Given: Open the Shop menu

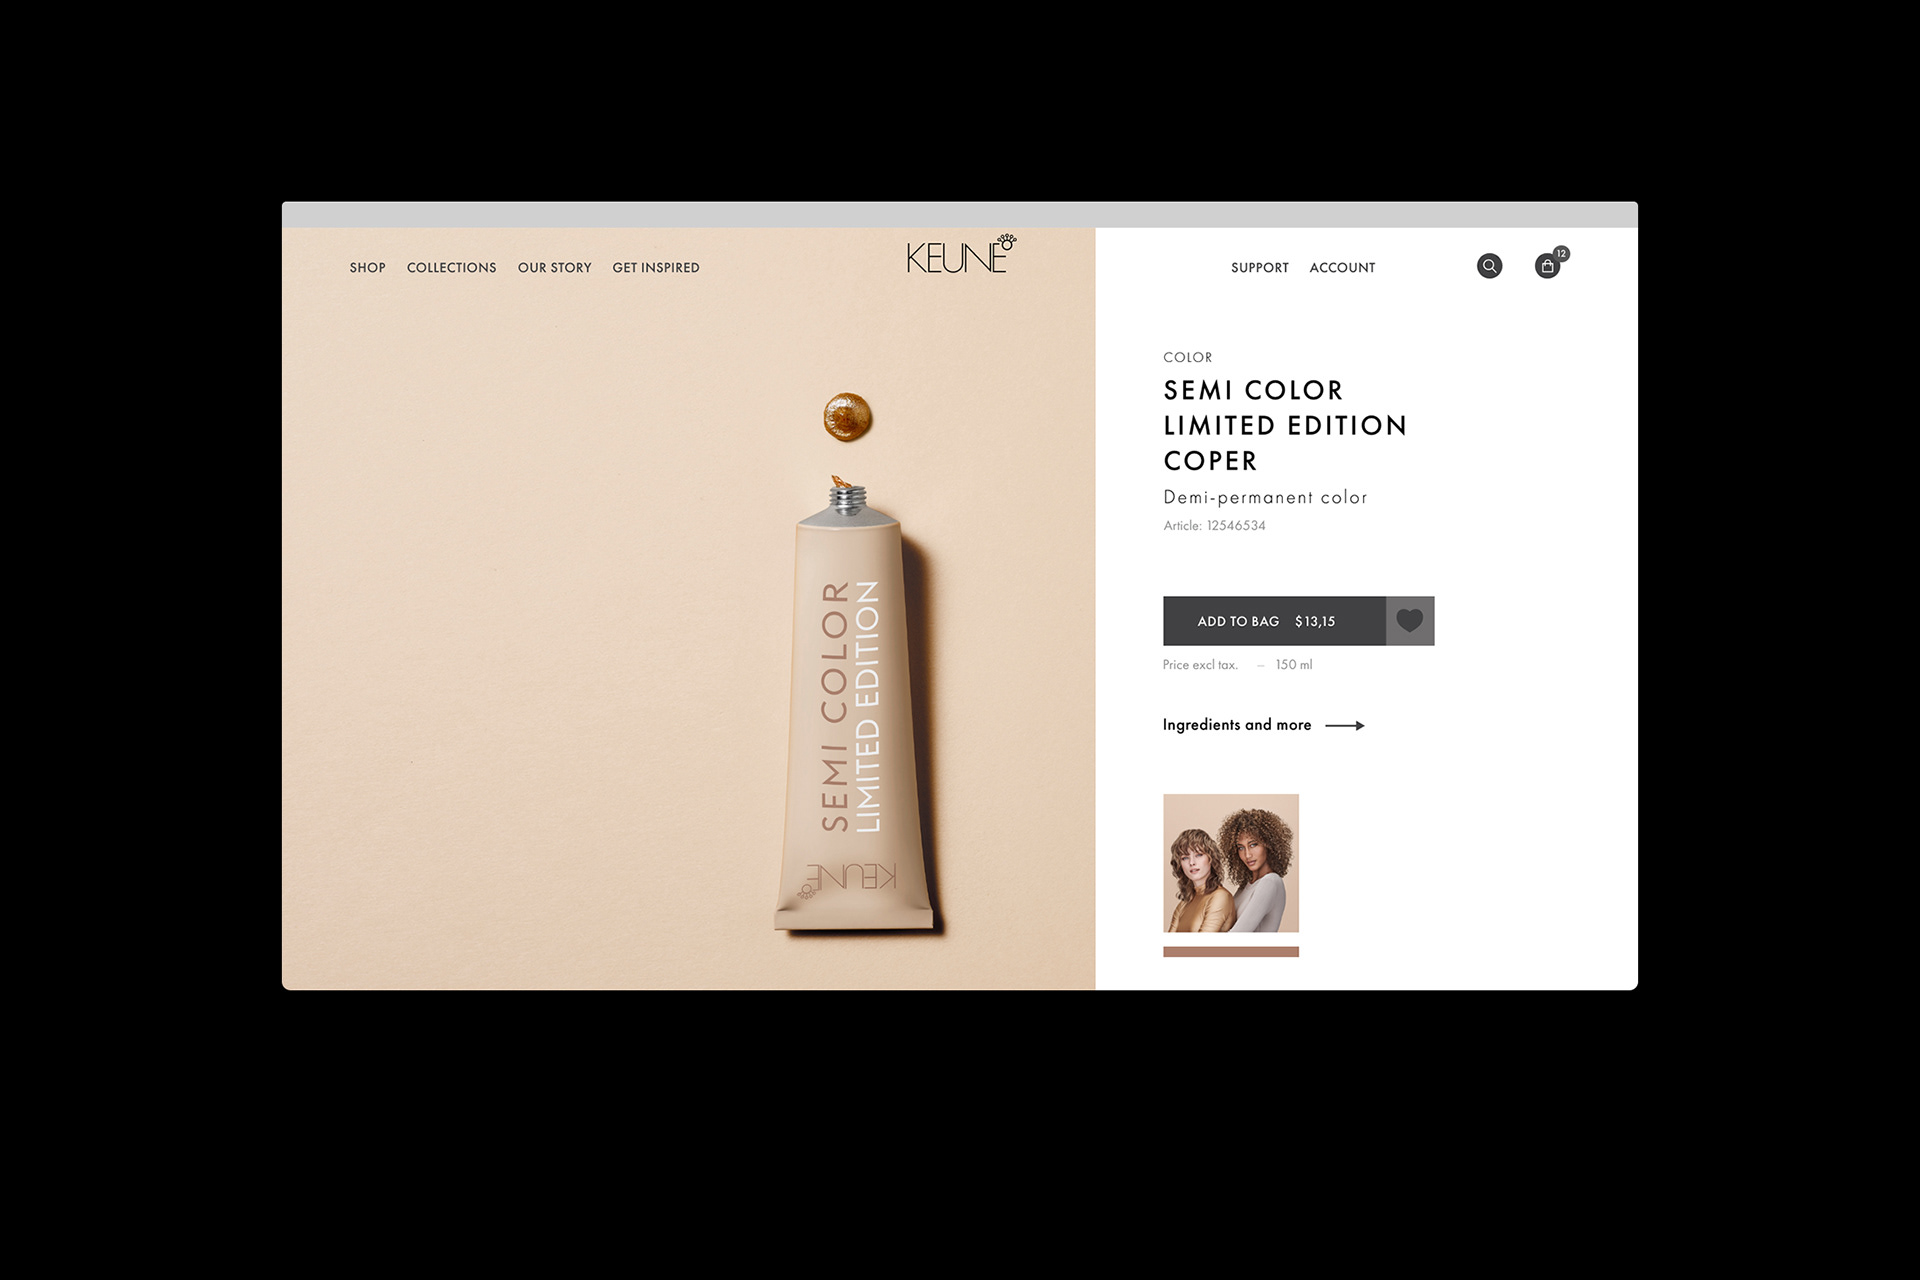Looking at the screenshot, I should click(x=367, y=268).
